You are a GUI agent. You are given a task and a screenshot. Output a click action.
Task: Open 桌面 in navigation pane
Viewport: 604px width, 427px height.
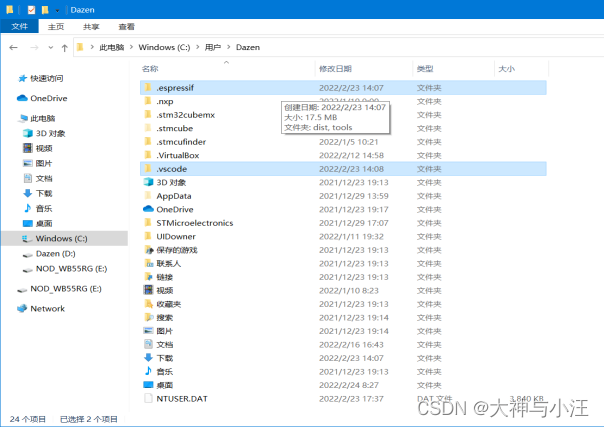pos(38,223)
